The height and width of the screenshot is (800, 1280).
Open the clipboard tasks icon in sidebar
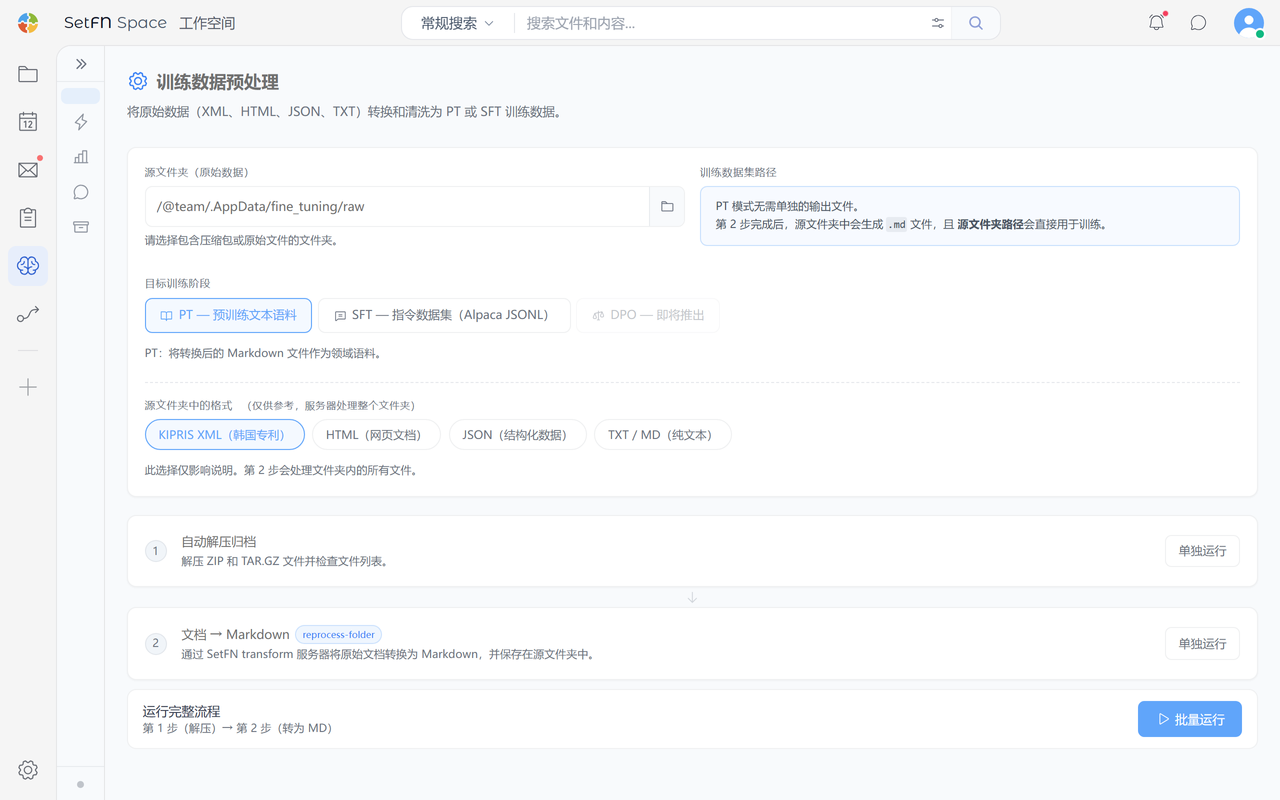click(x=28, y=217)
